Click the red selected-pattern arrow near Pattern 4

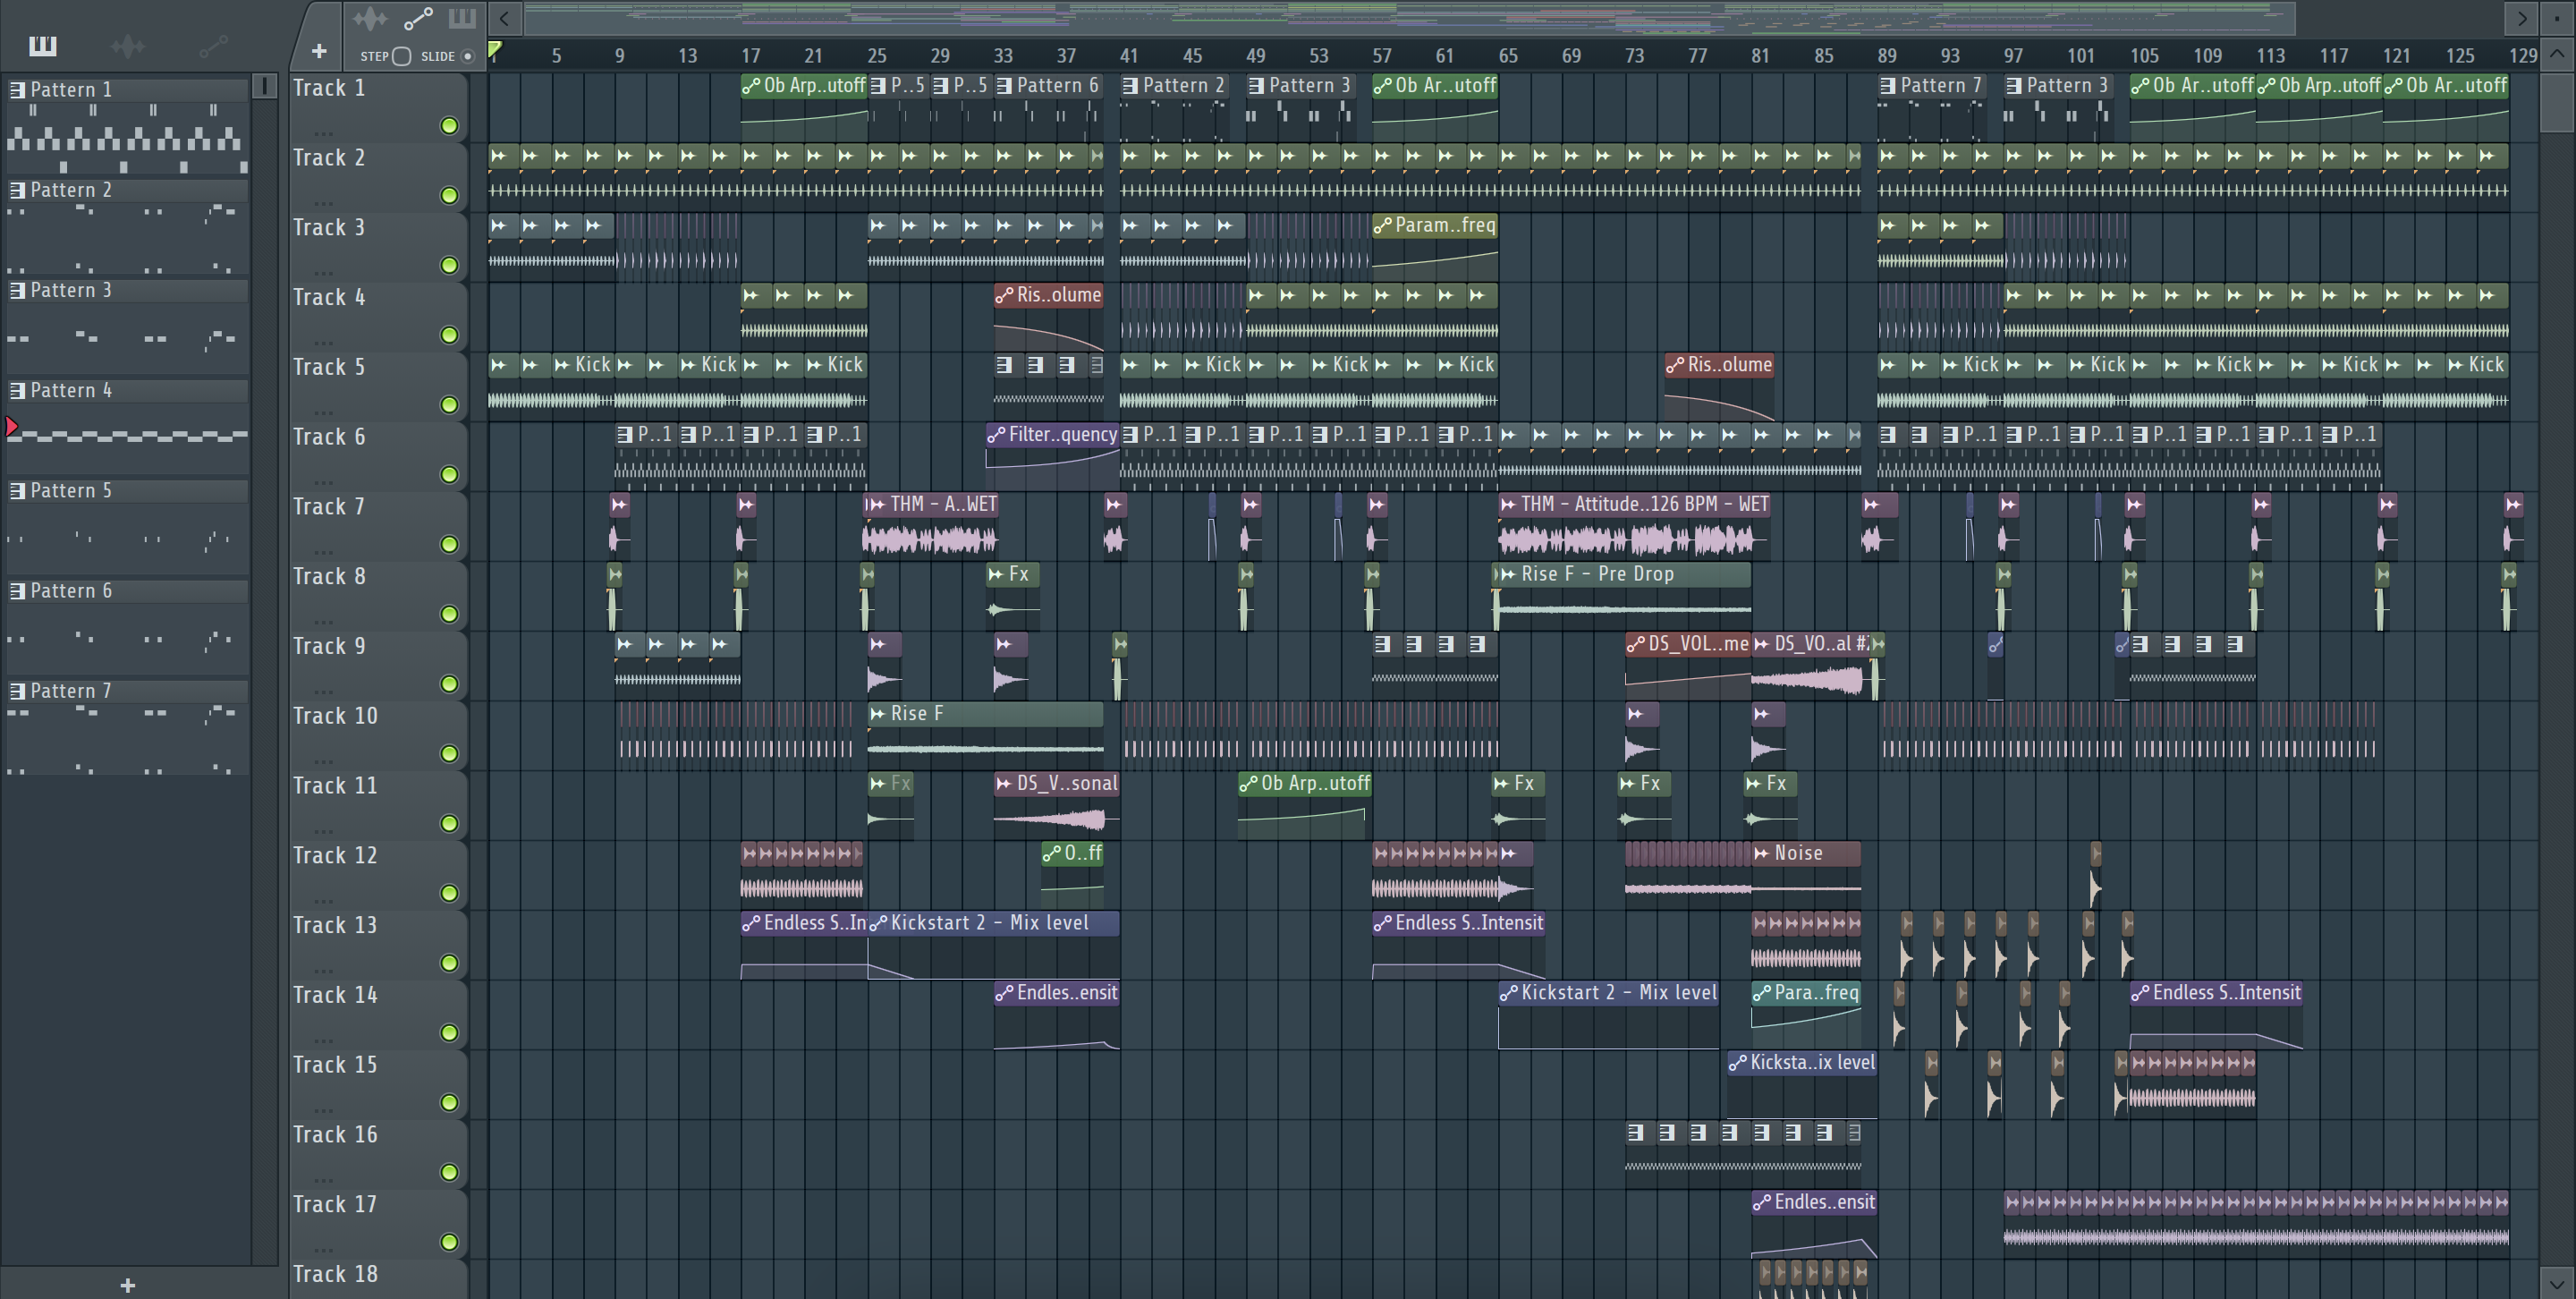[x=12, y=427]
